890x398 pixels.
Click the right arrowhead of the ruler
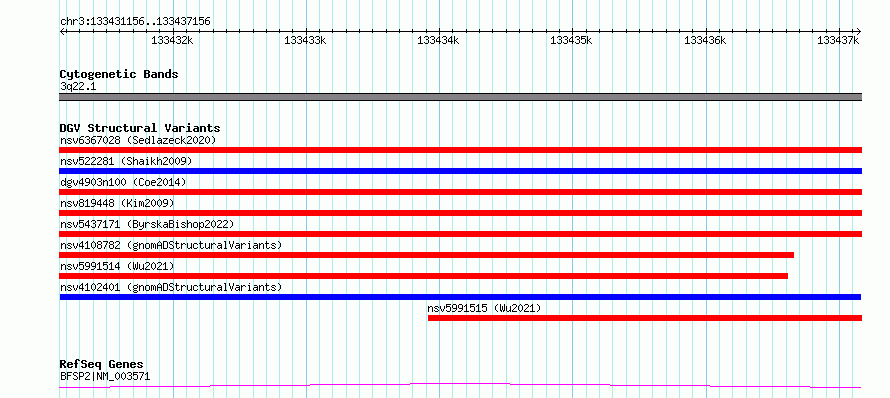[858, 31]
